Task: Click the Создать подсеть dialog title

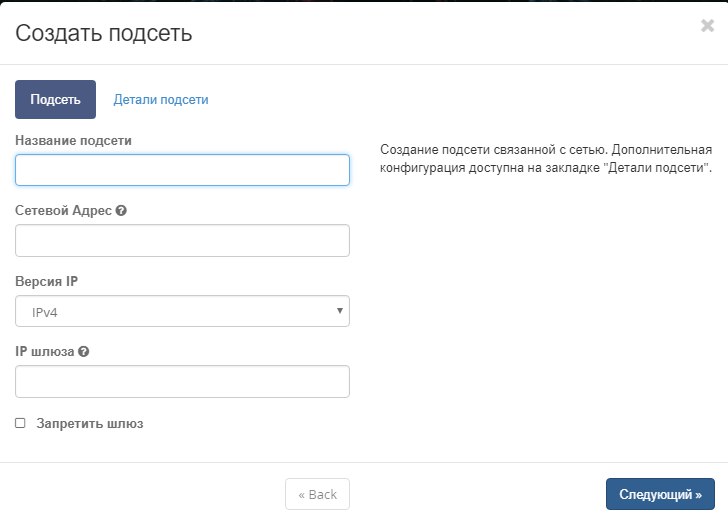Action: [x=104, y=34]
